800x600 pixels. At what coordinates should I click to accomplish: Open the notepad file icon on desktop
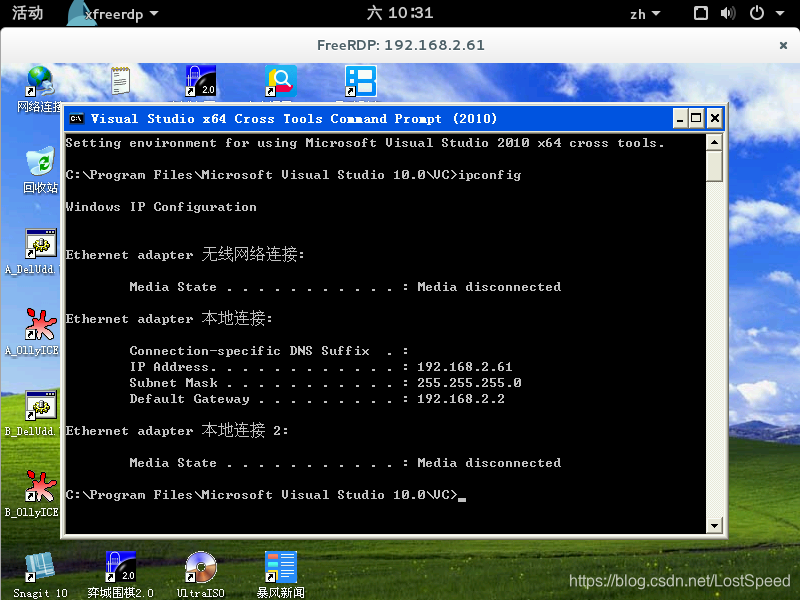(x=120, y=81)
